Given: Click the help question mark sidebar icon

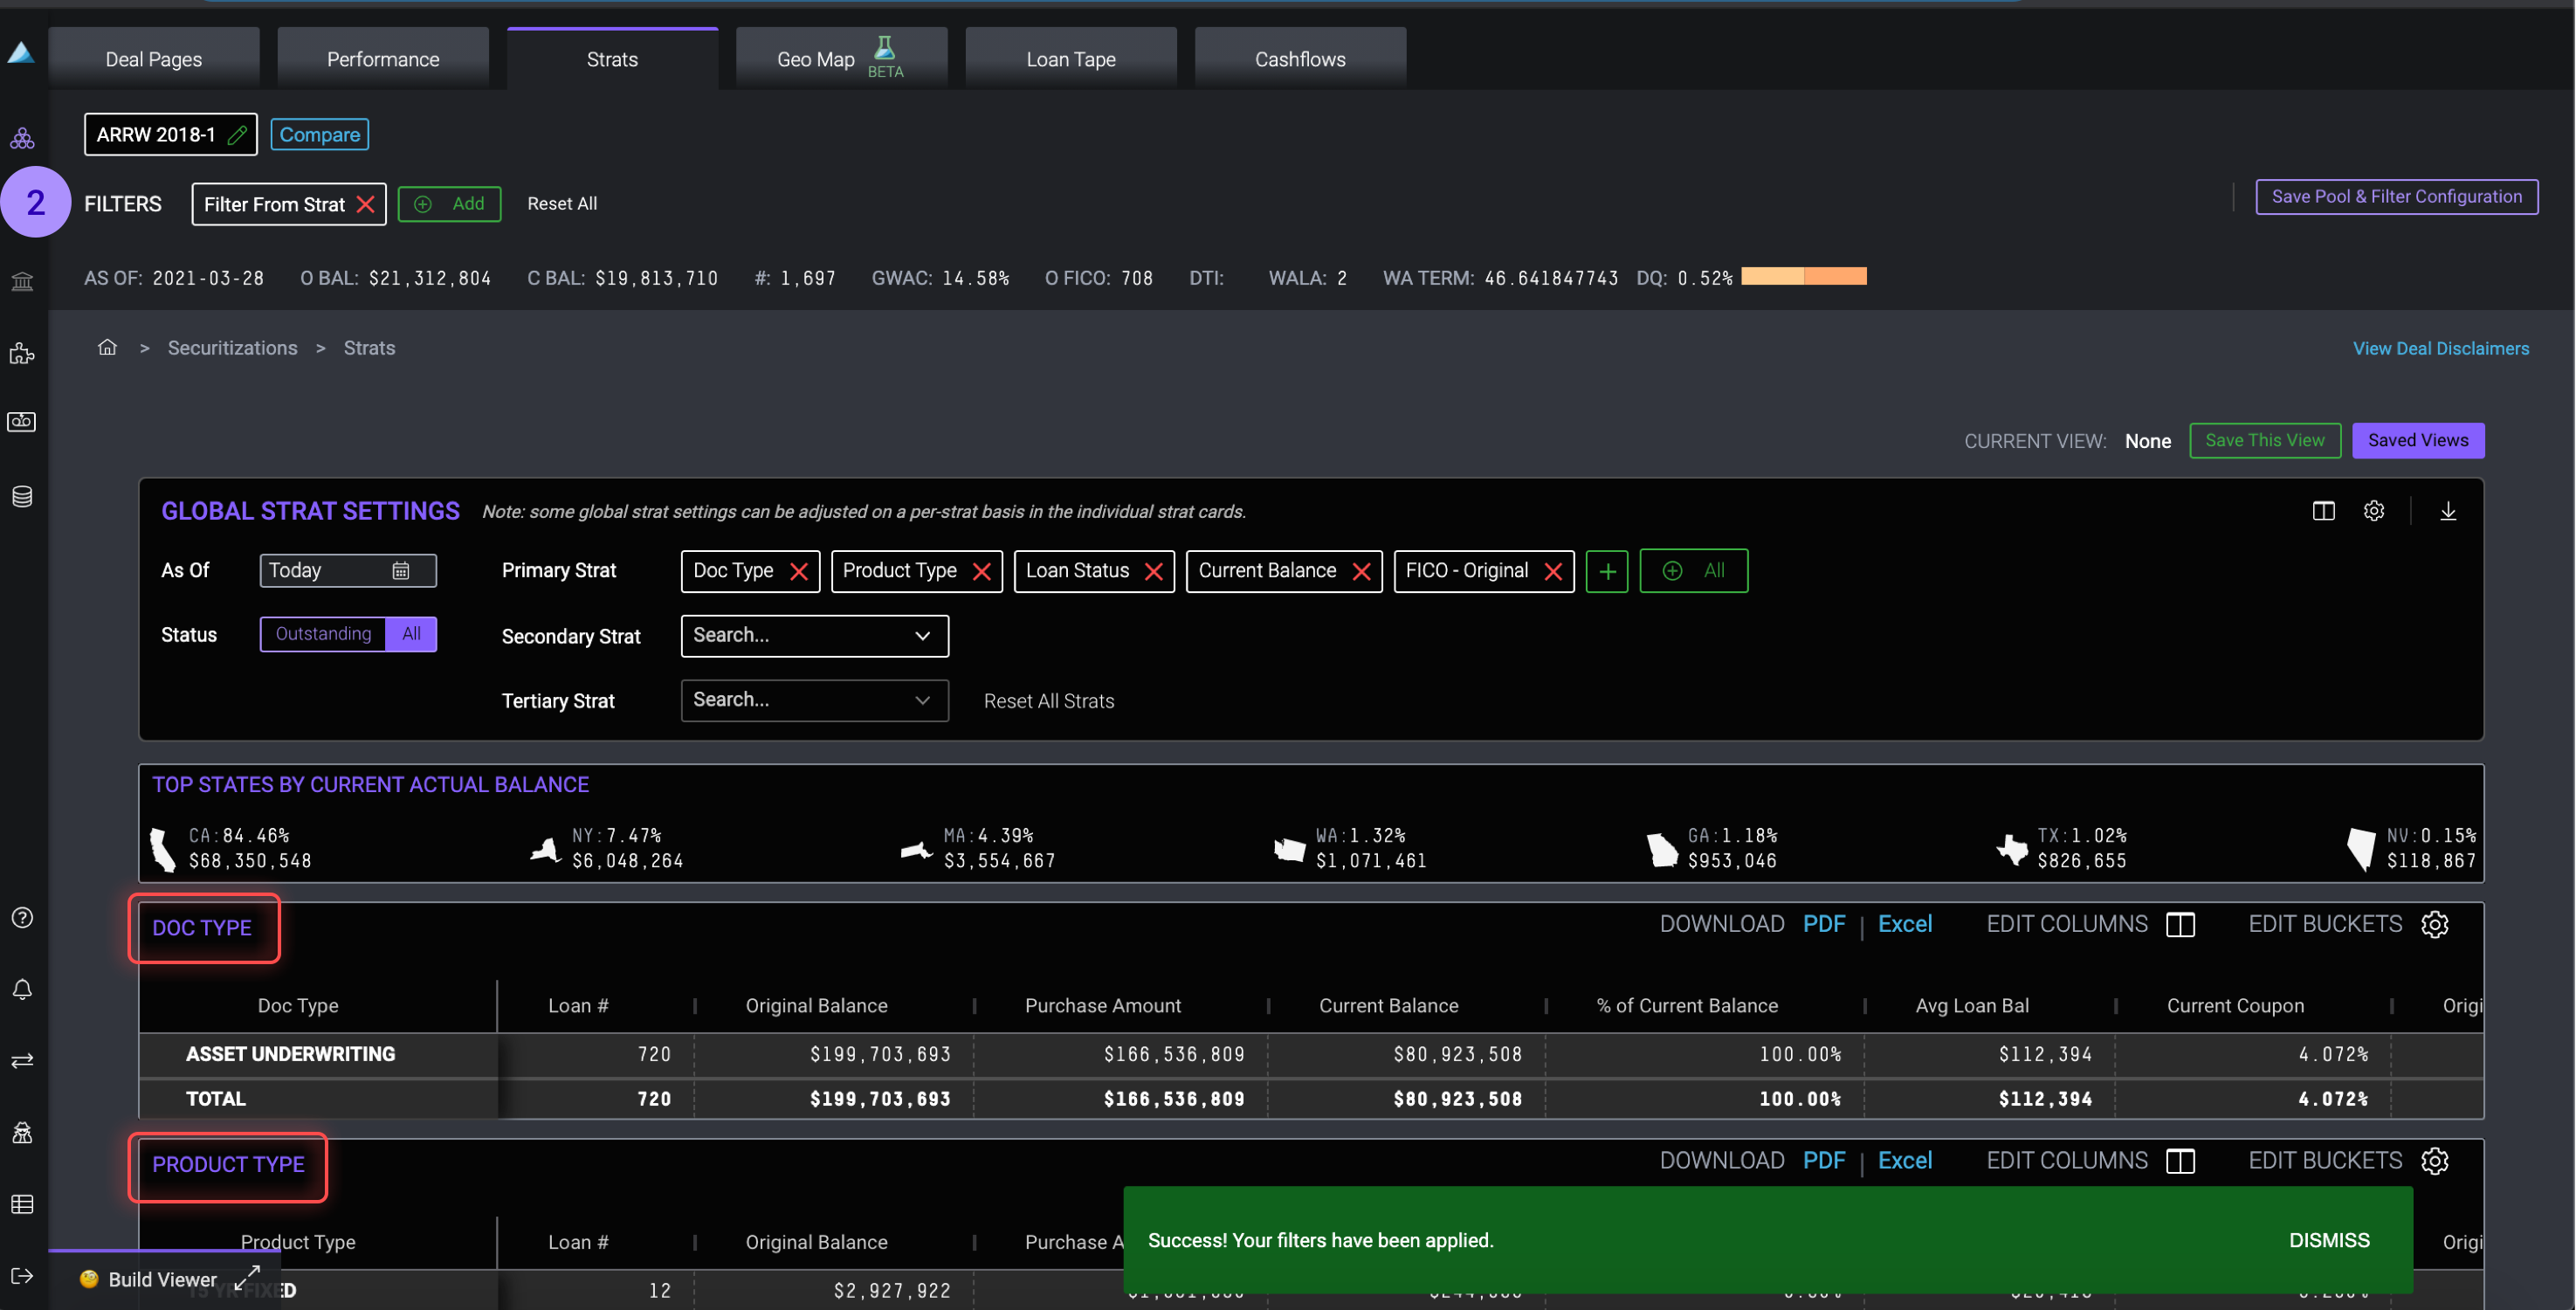Looking at the screenshot, I should point(22,917).
